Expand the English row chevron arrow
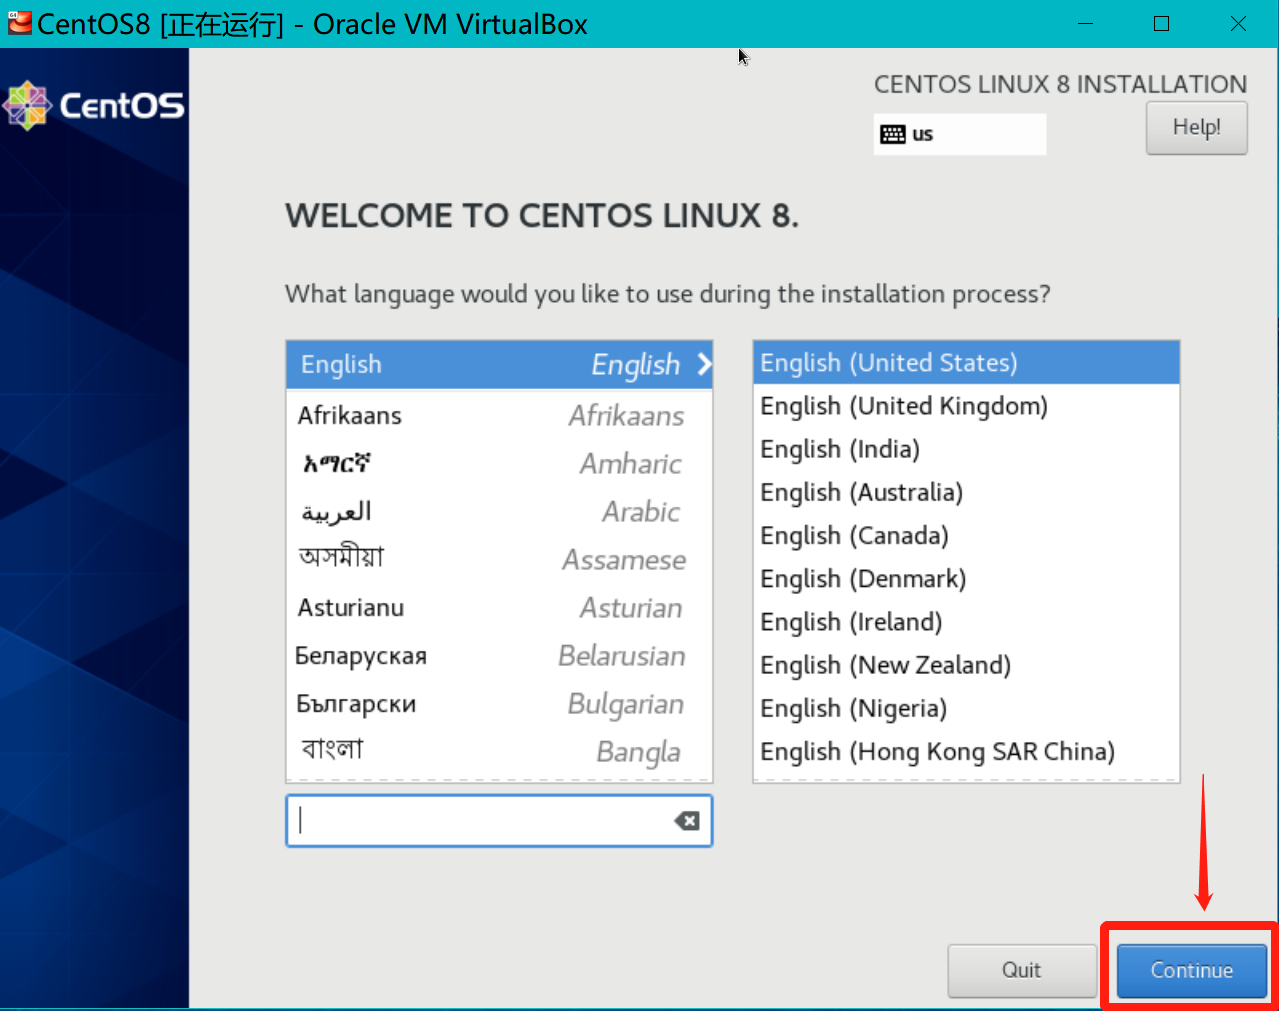The height and width of the screenshot is (1011, 1279). [704, 364]
